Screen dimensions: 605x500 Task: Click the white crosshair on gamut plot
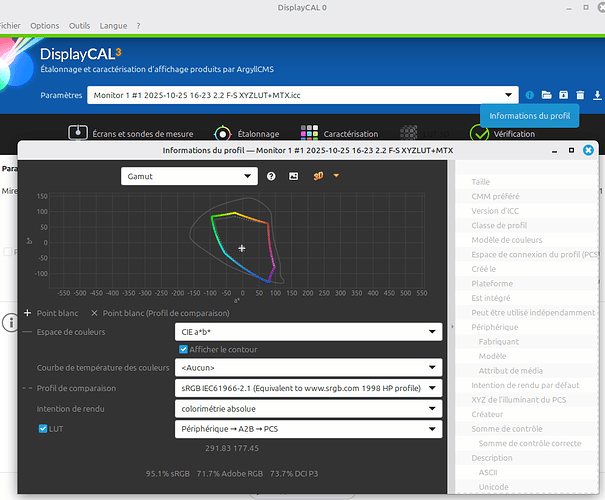pyautogui.click(x=242, y=247)
